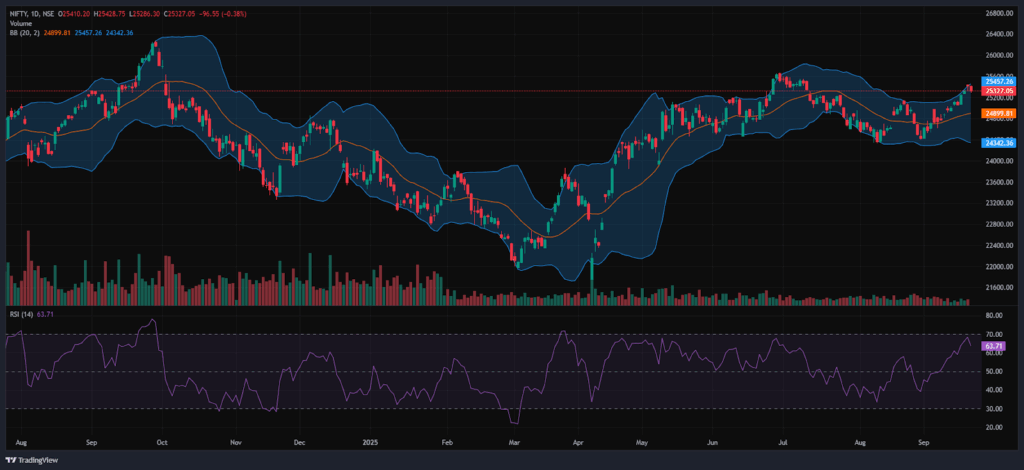
Task: Click the Oct label on time axis
Action: tap(163, 439)
